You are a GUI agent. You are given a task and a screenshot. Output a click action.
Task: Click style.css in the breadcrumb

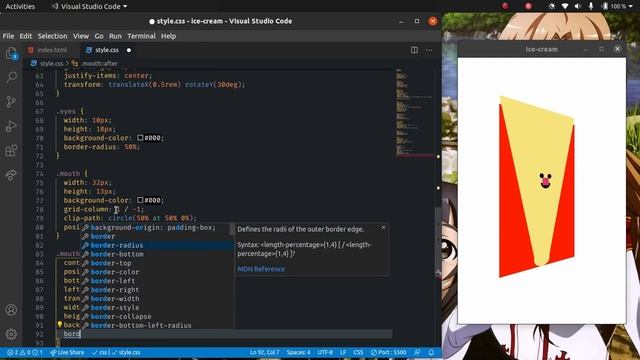(51, 64)
